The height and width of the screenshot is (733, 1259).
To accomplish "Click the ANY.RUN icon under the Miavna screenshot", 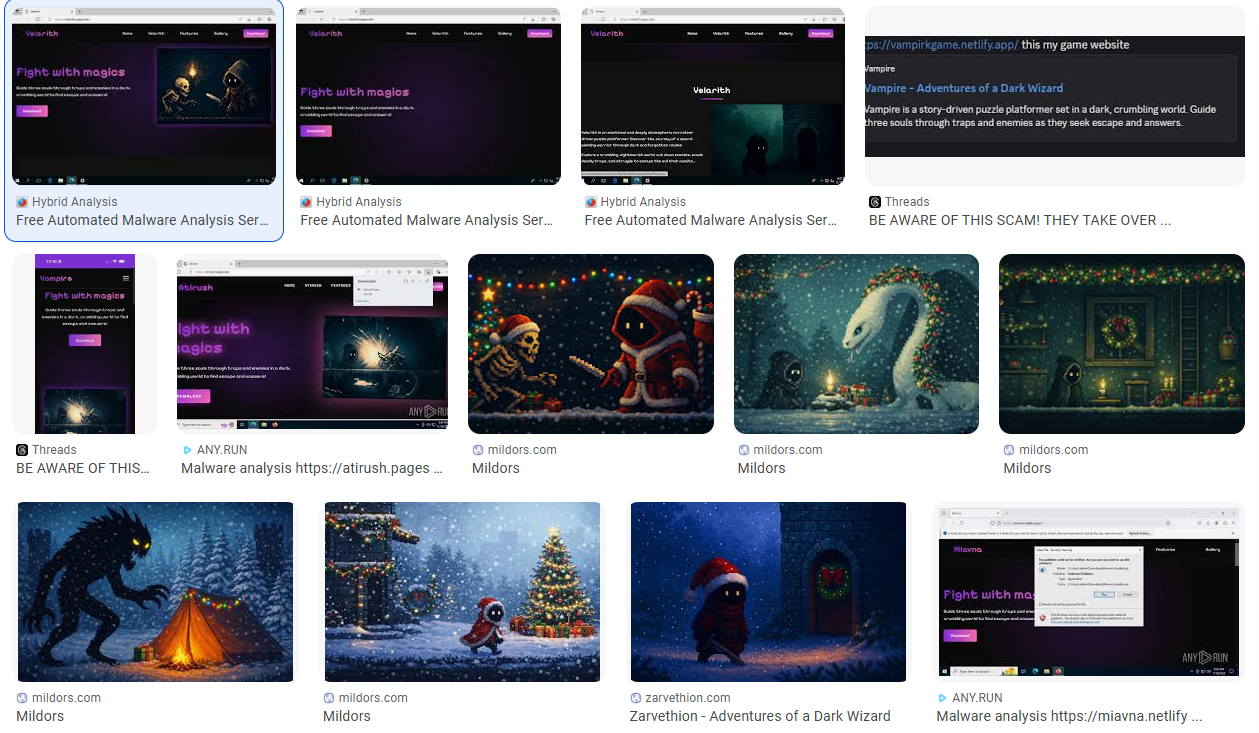I will (x=942, y=698).
